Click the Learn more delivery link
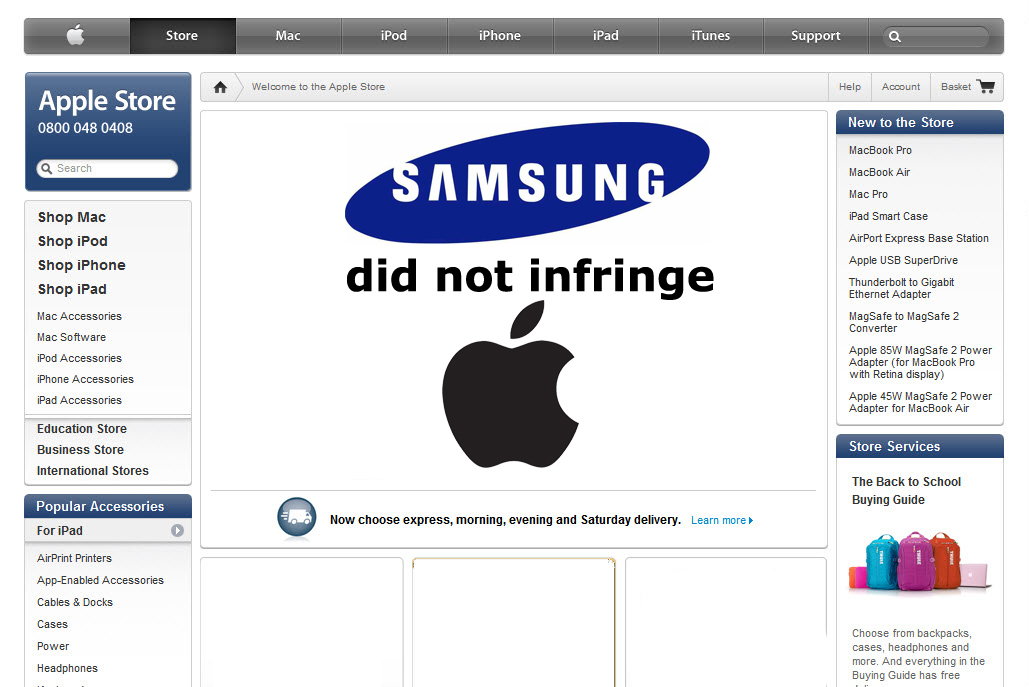1029x687 pixels. click(722, 520)
